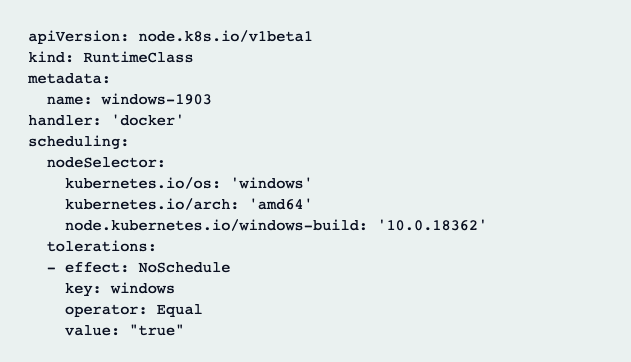Click the 'windows' os value
631x362 pixels.
(271, 183)
